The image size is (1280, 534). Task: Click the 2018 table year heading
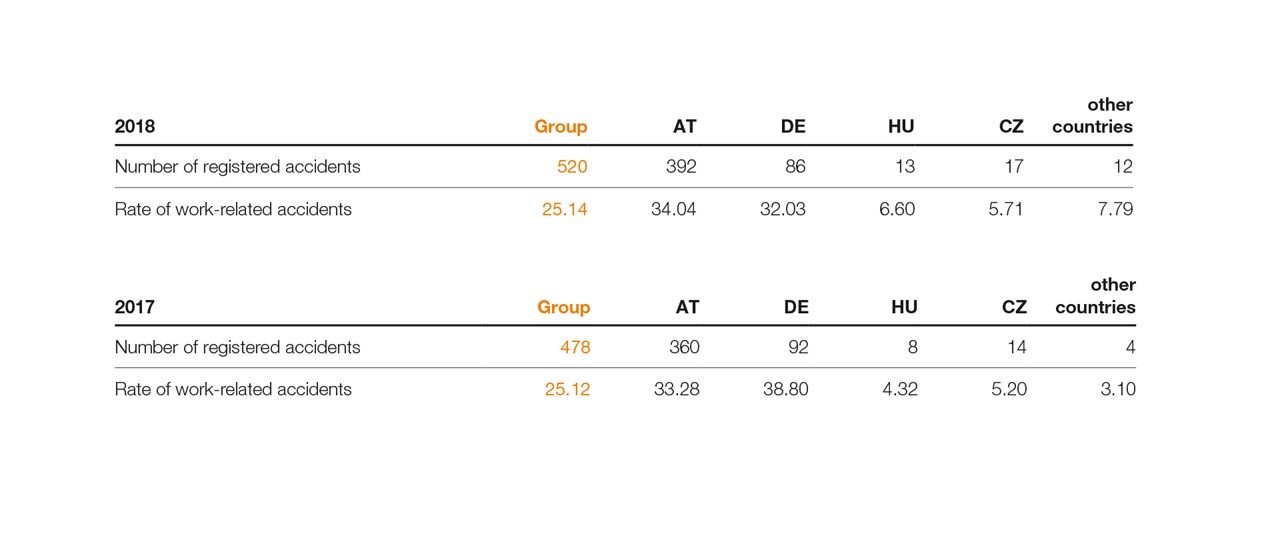tap(135, 127)
